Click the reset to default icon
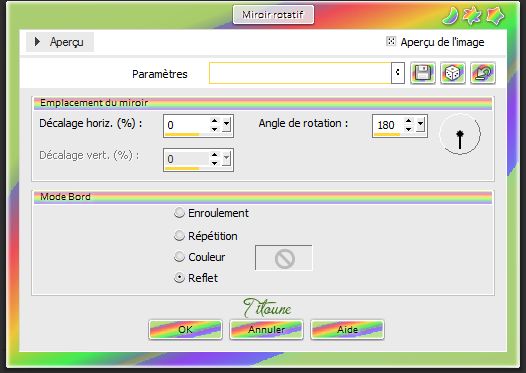The image size is (526, 373). tap(483, 73)
